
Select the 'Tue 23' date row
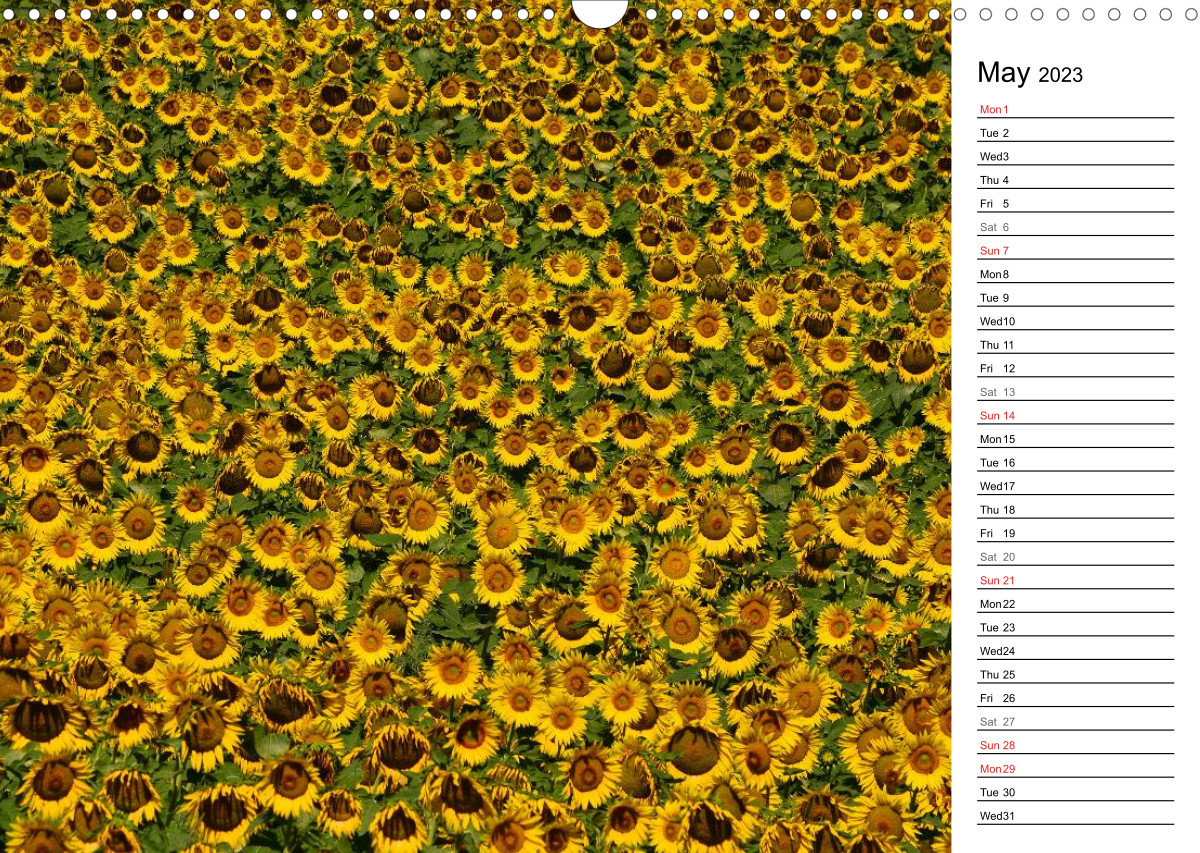click(x=1075, y=625)
